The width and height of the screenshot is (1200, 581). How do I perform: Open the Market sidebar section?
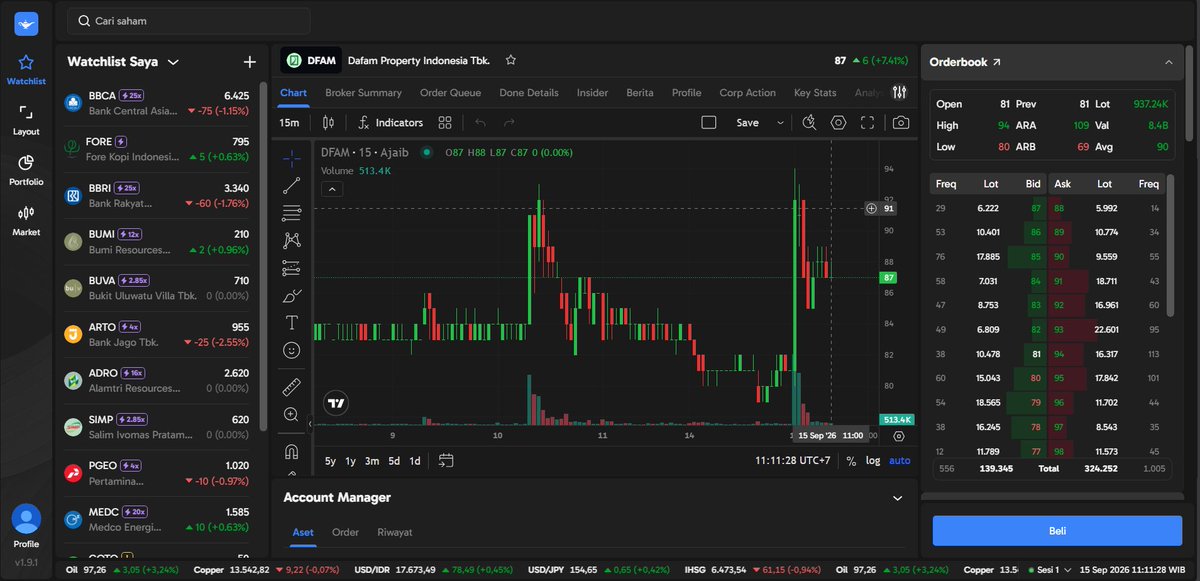26,221
